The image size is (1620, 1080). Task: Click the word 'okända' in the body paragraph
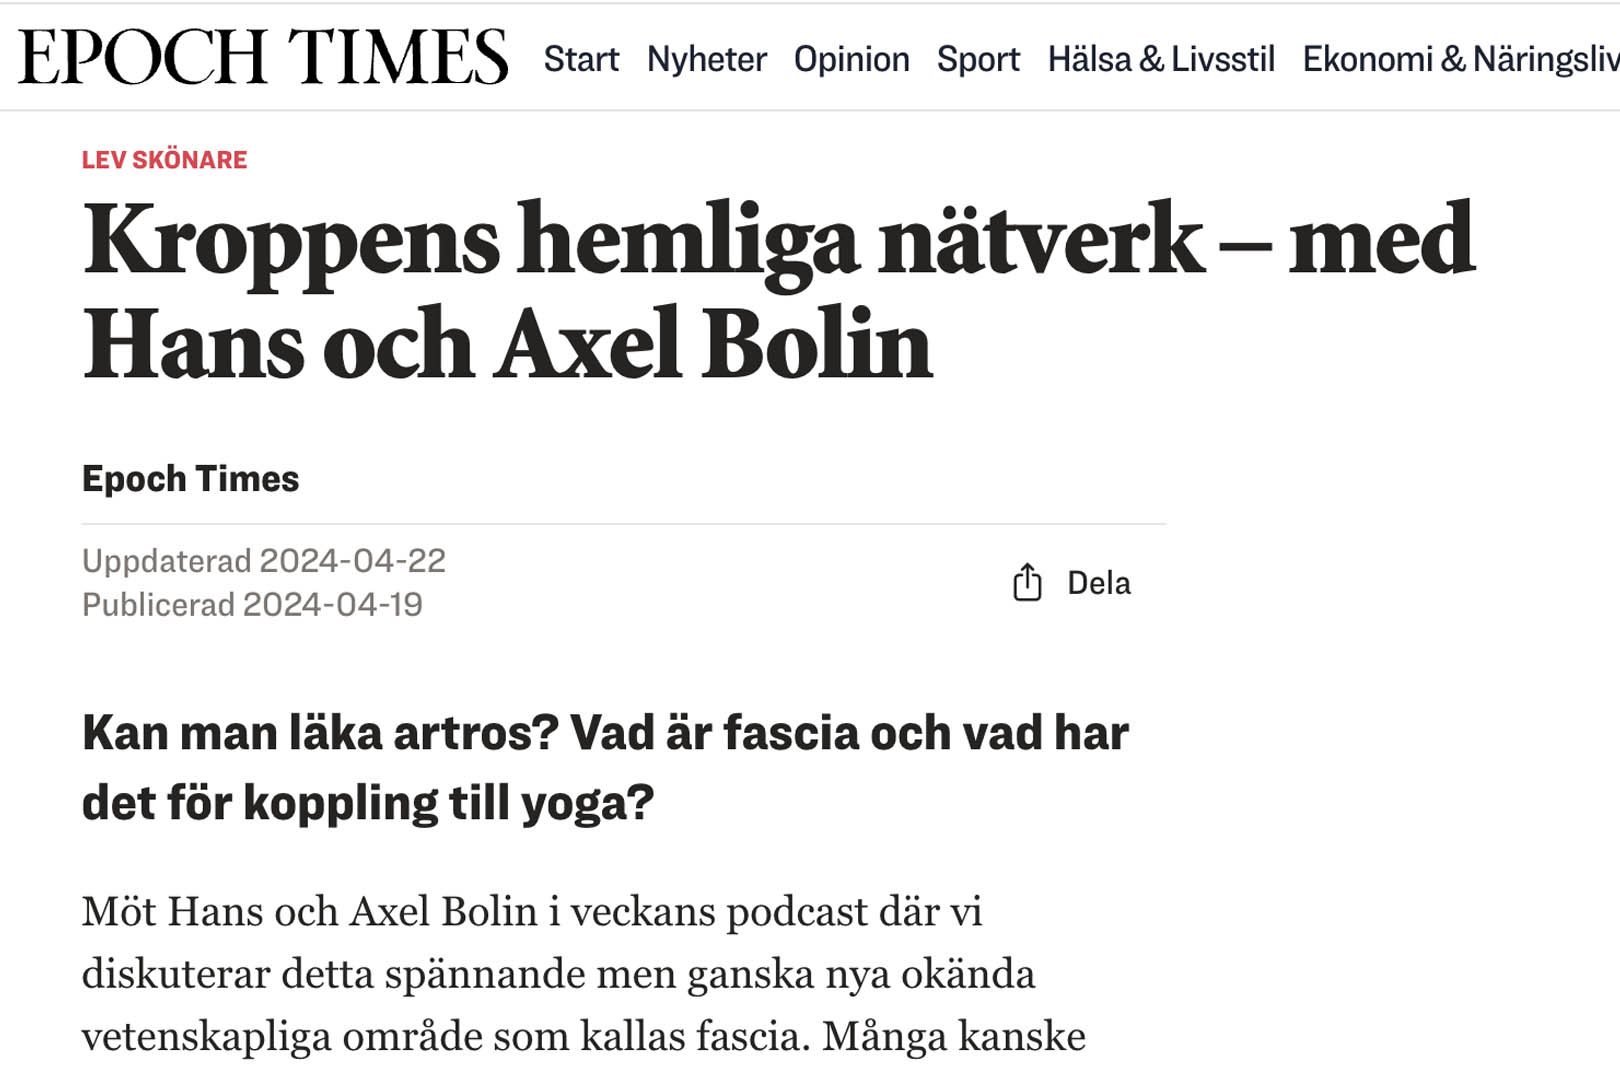click(x=968, y=974)
